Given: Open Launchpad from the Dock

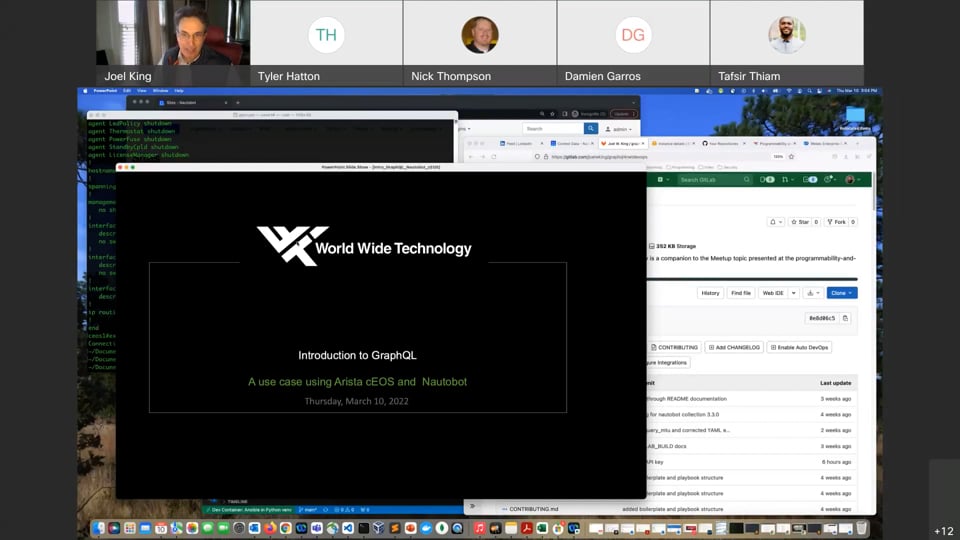Looking at the screenshot, I should (x=130, y=528).
